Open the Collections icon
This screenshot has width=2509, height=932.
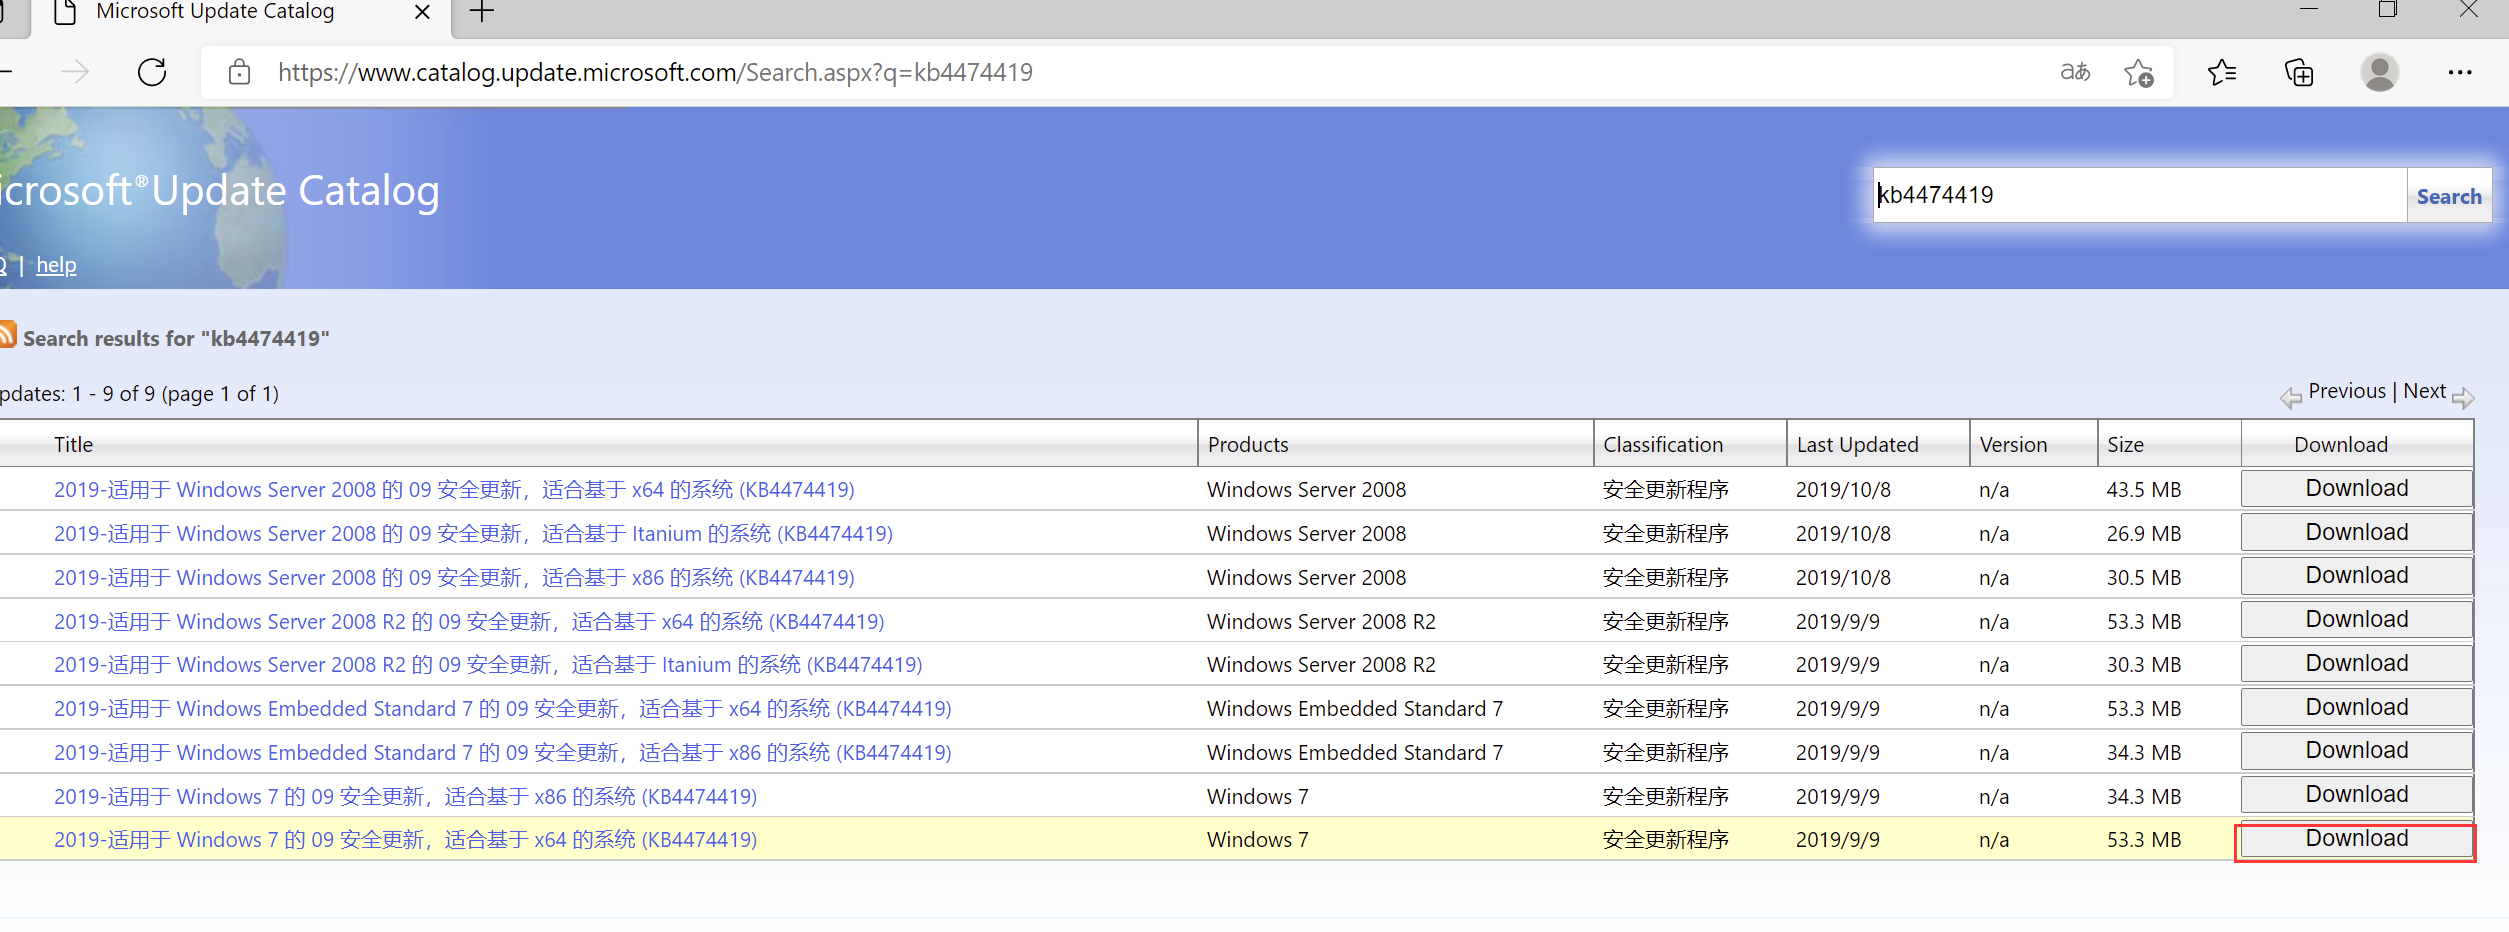[2299, 72]
